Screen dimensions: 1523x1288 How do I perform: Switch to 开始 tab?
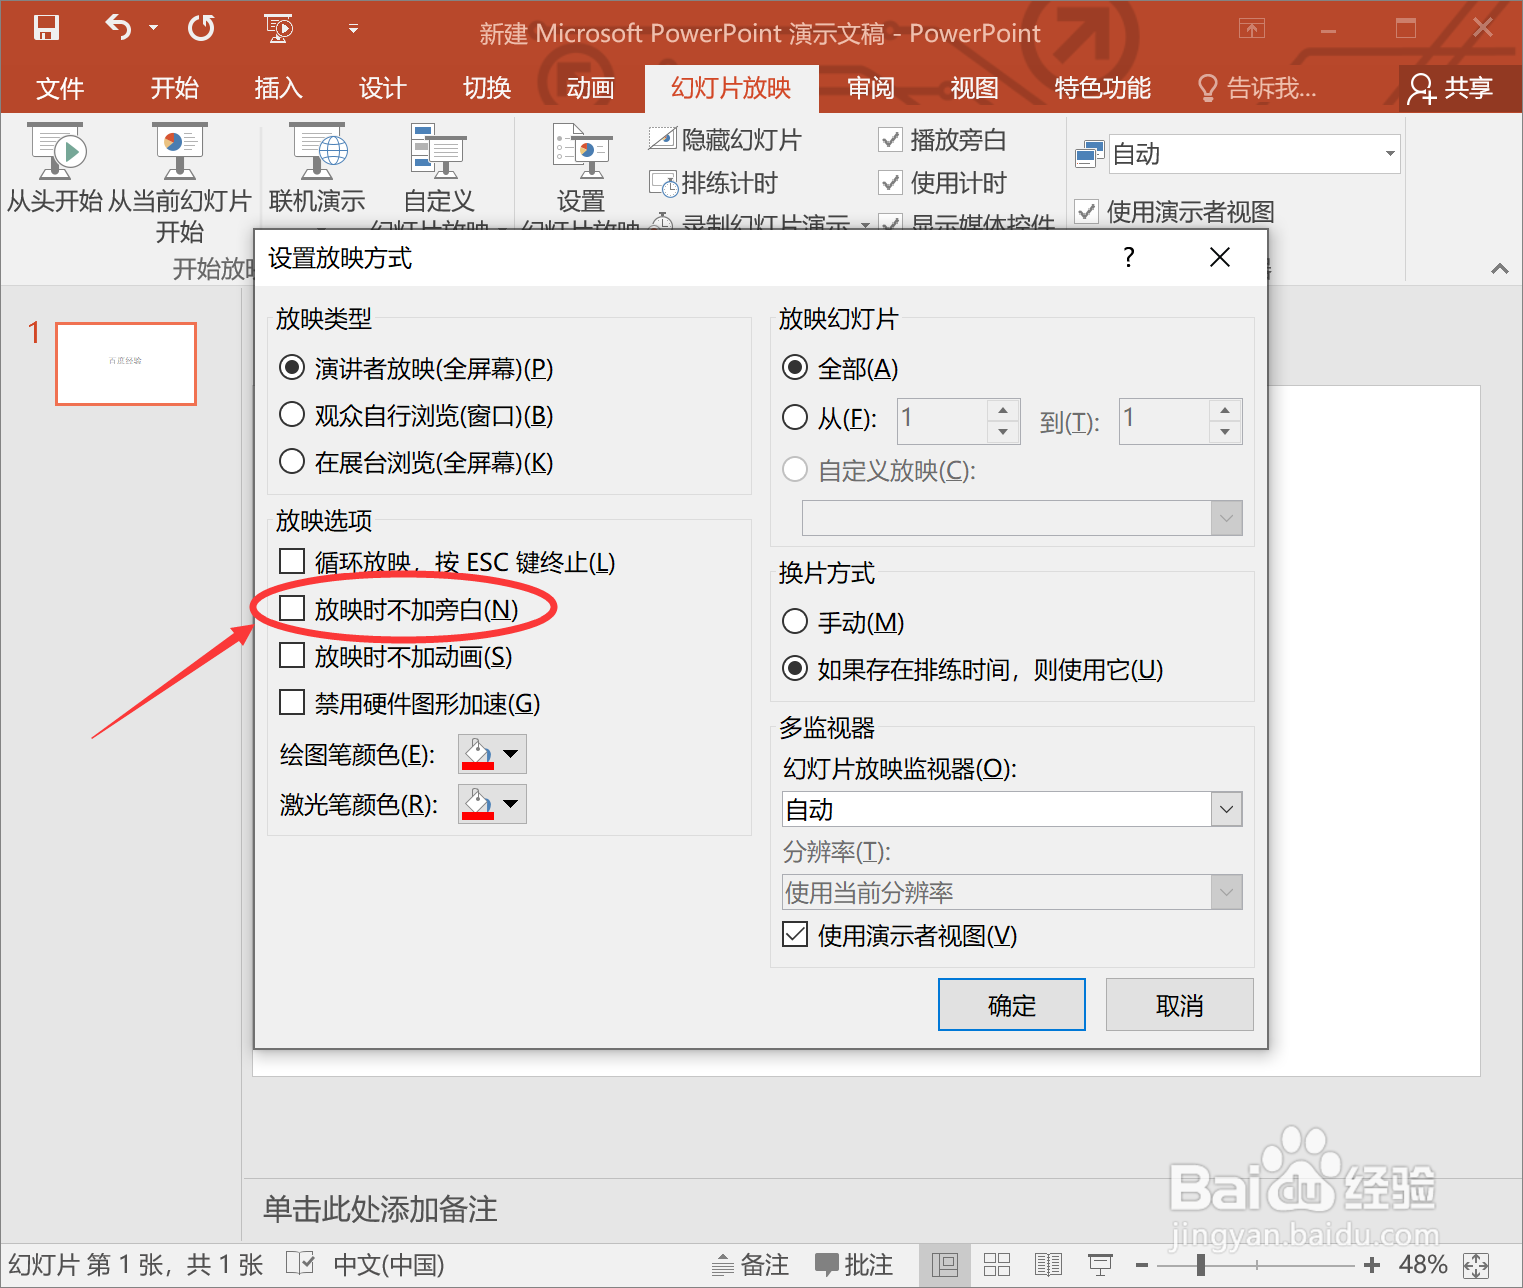point(174,88)
